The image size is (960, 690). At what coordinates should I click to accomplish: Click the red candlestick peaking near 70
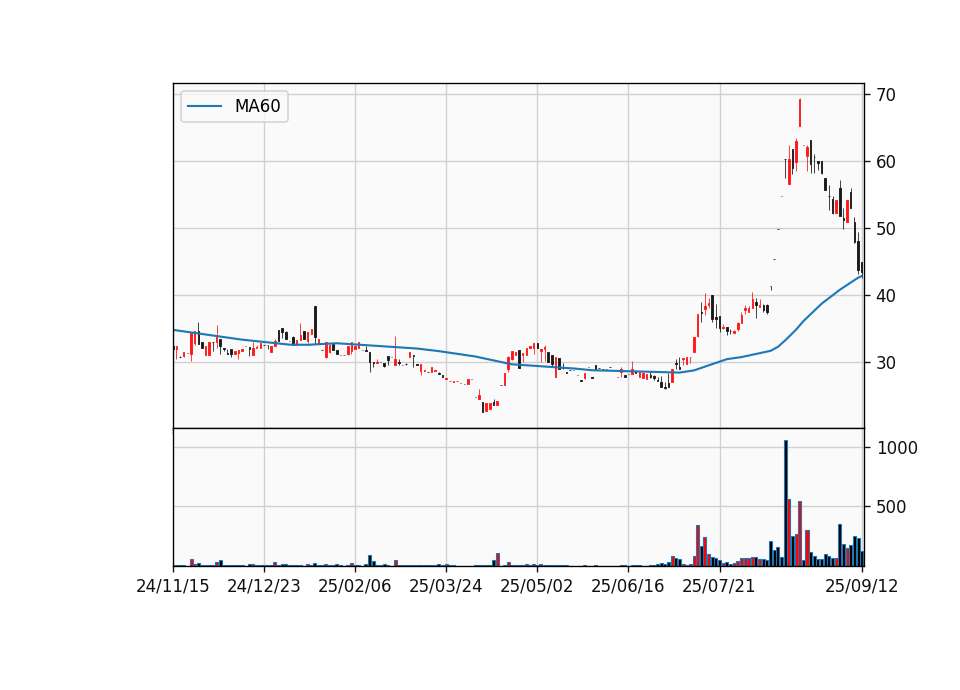click(x=800, y=113)
